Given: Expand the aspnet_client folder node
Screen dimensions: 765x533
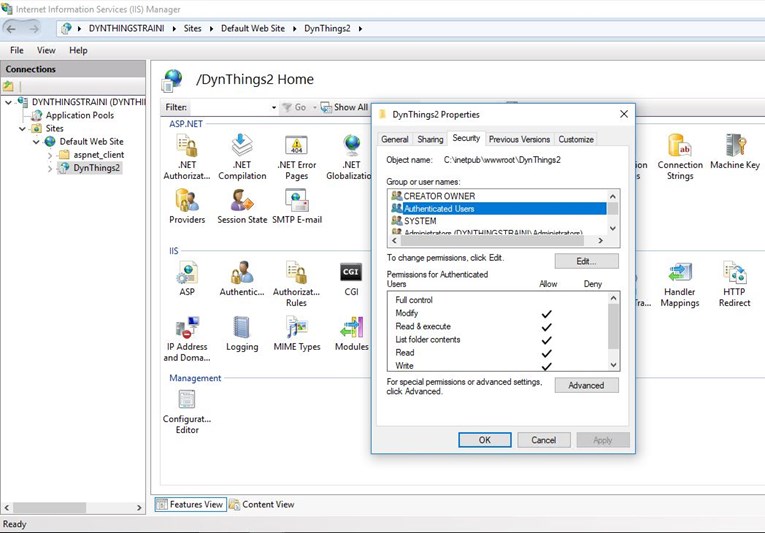Looking at the screenshot, I should click(50, 155).
